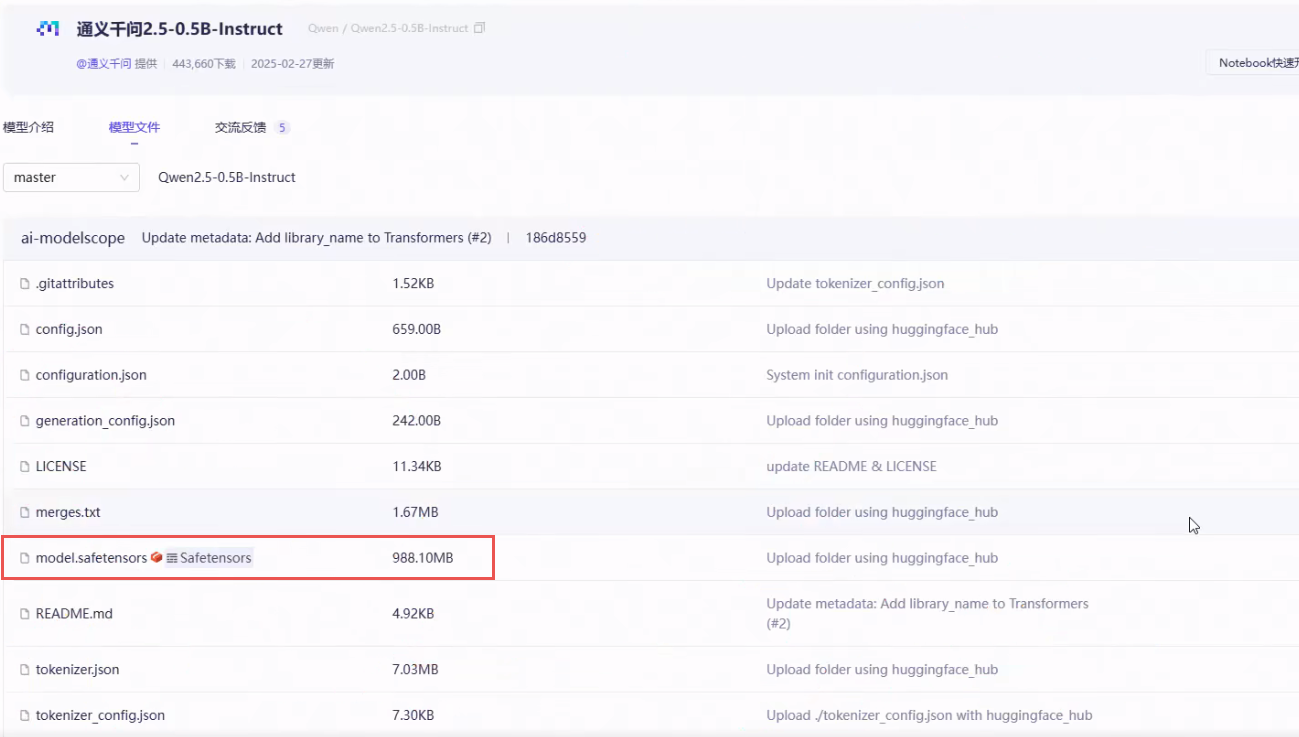Open the configuration.json file

[91, 376]
